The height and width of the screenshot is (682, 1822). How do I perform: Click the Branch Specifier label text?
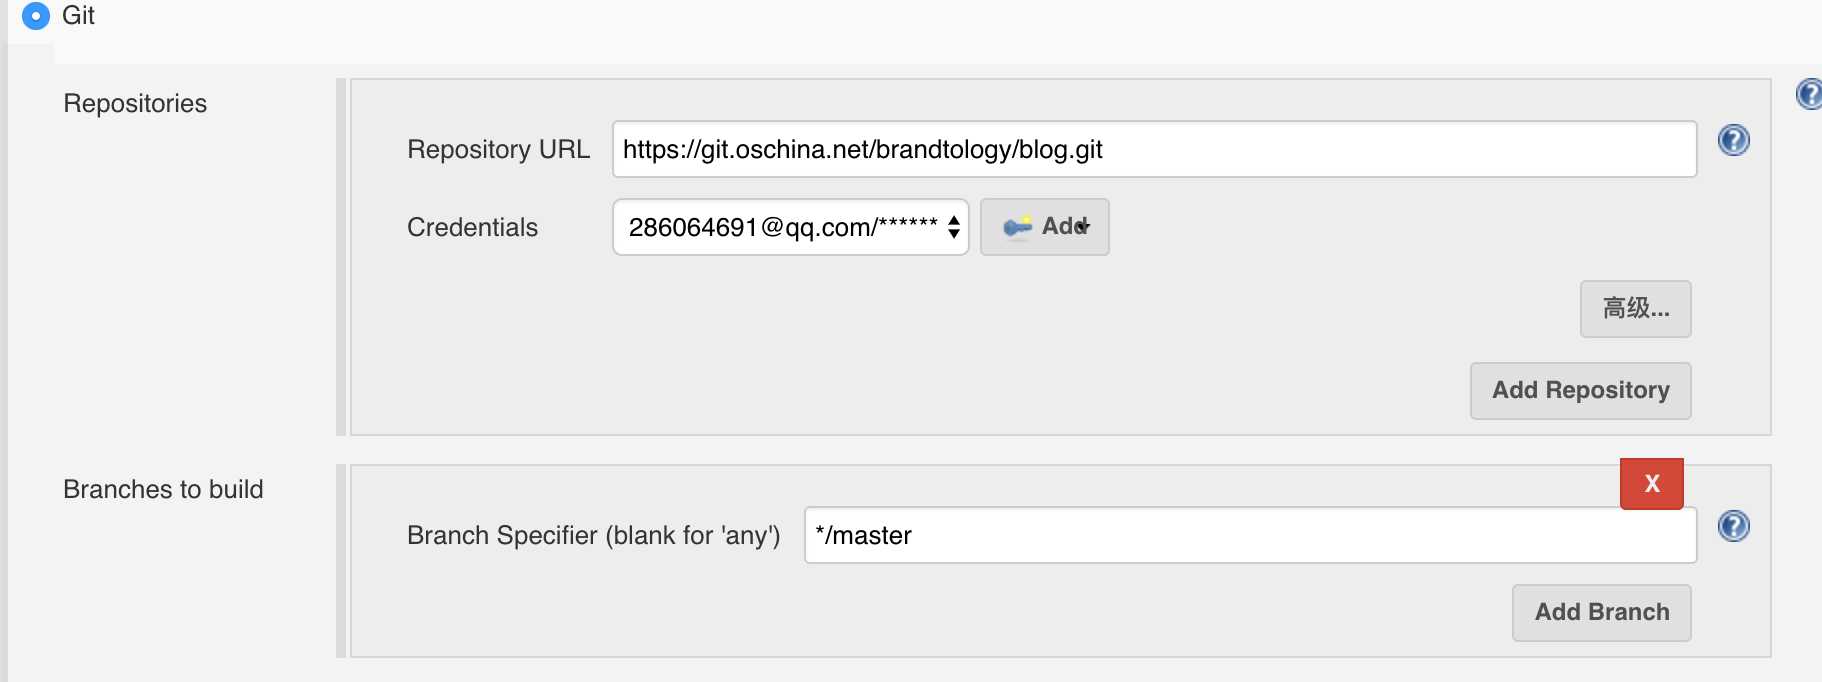593,535
